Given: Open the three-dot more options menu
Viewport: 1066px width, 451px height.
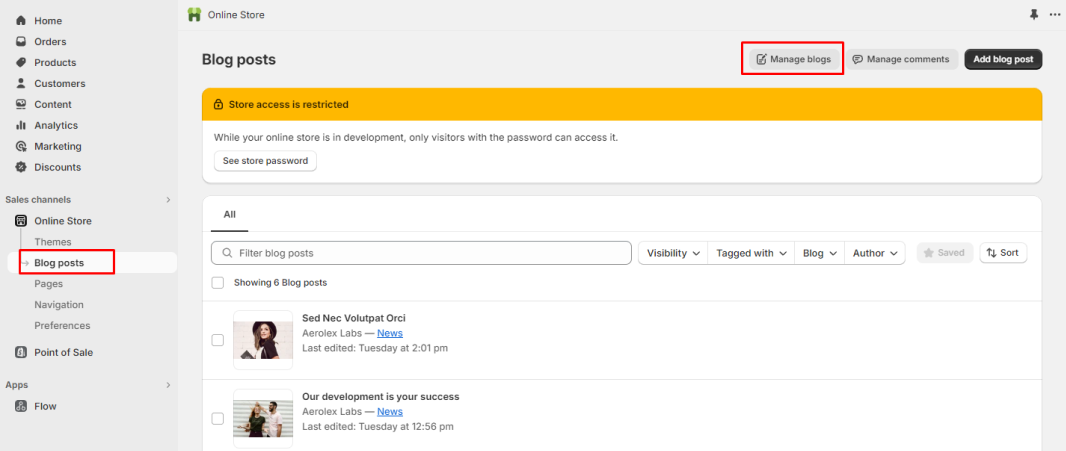Looking at the screenshot, I should point(1054,14).
